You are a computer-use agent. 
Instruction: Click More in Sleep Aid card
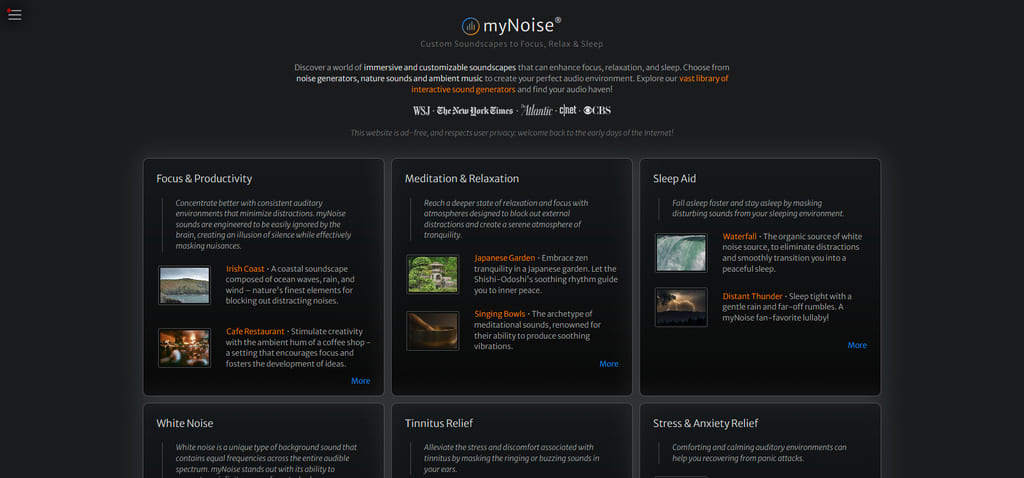point(857,345)
